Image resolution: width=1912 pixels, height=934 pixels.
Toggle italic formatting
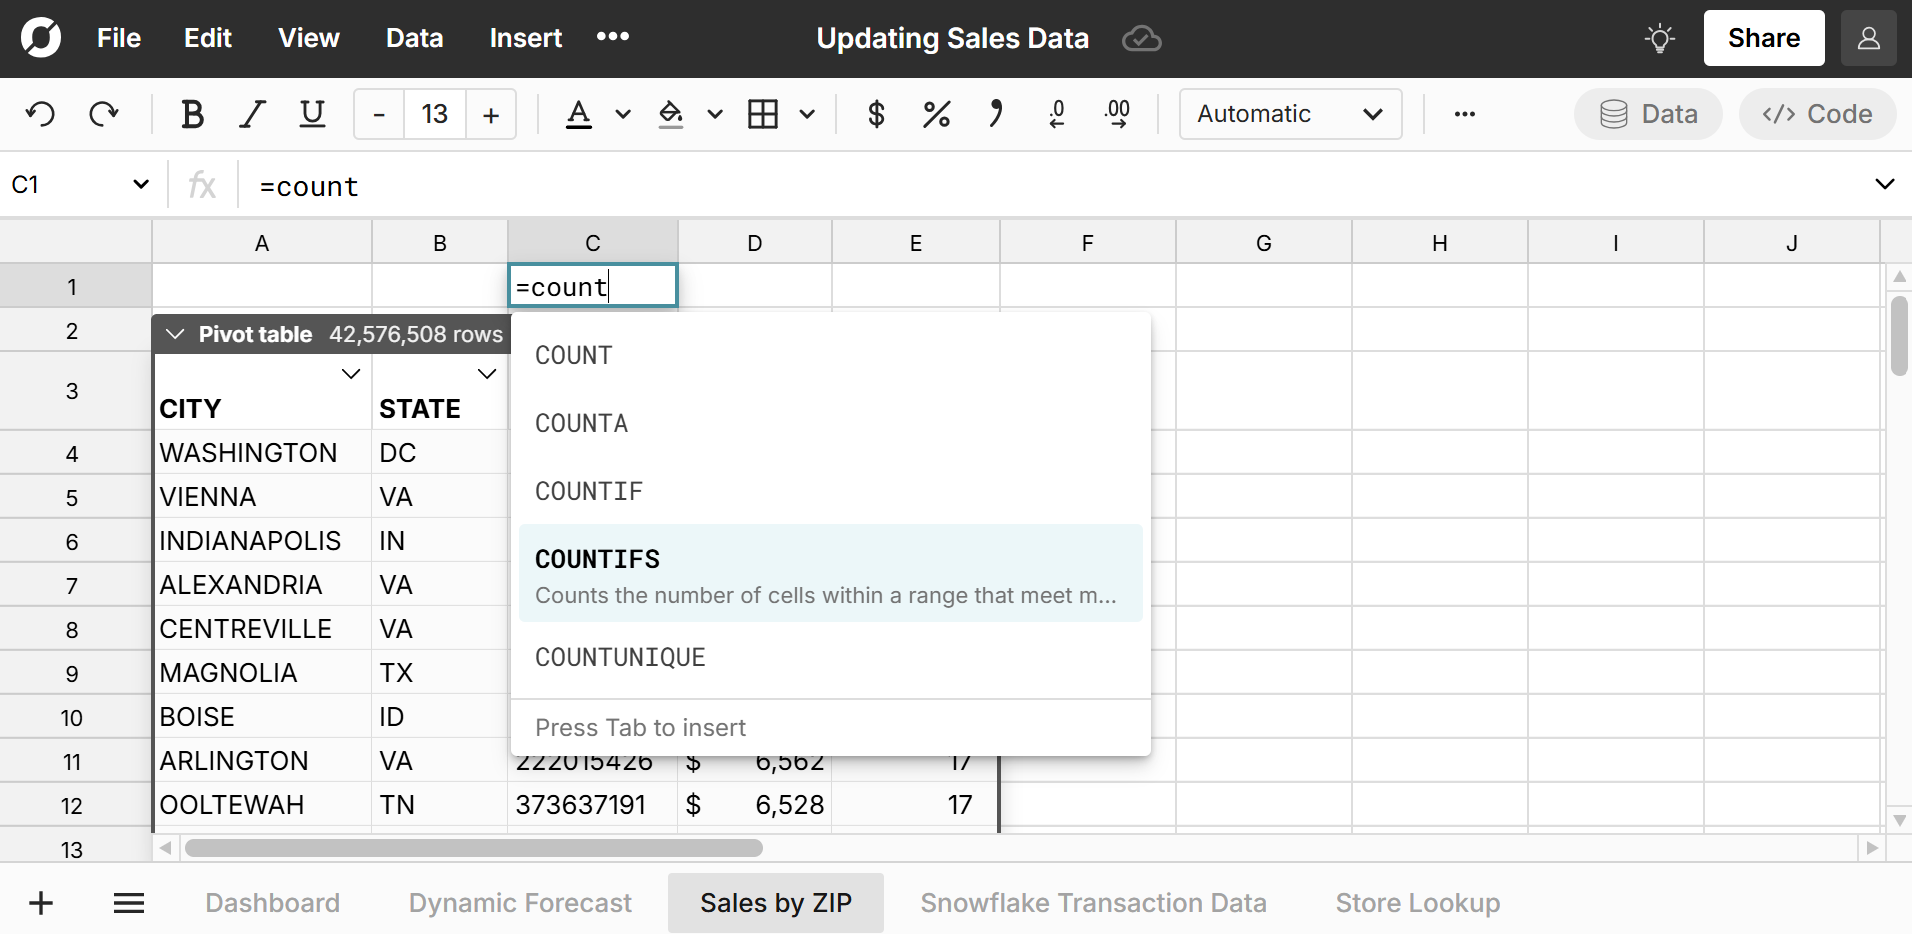pos(252,114)
